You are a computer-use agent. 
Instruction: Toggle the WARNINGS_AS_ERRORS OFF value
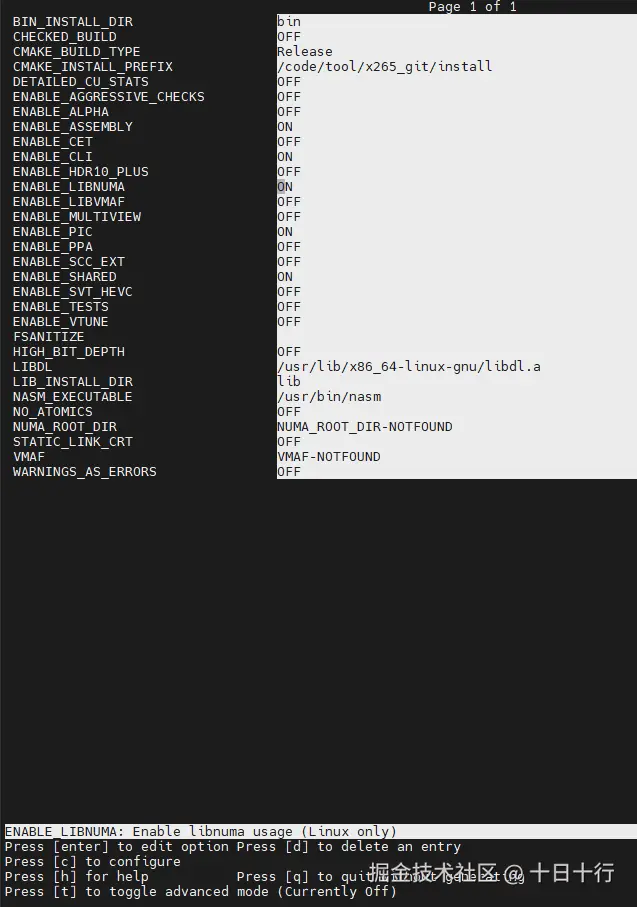pos(289,472)
